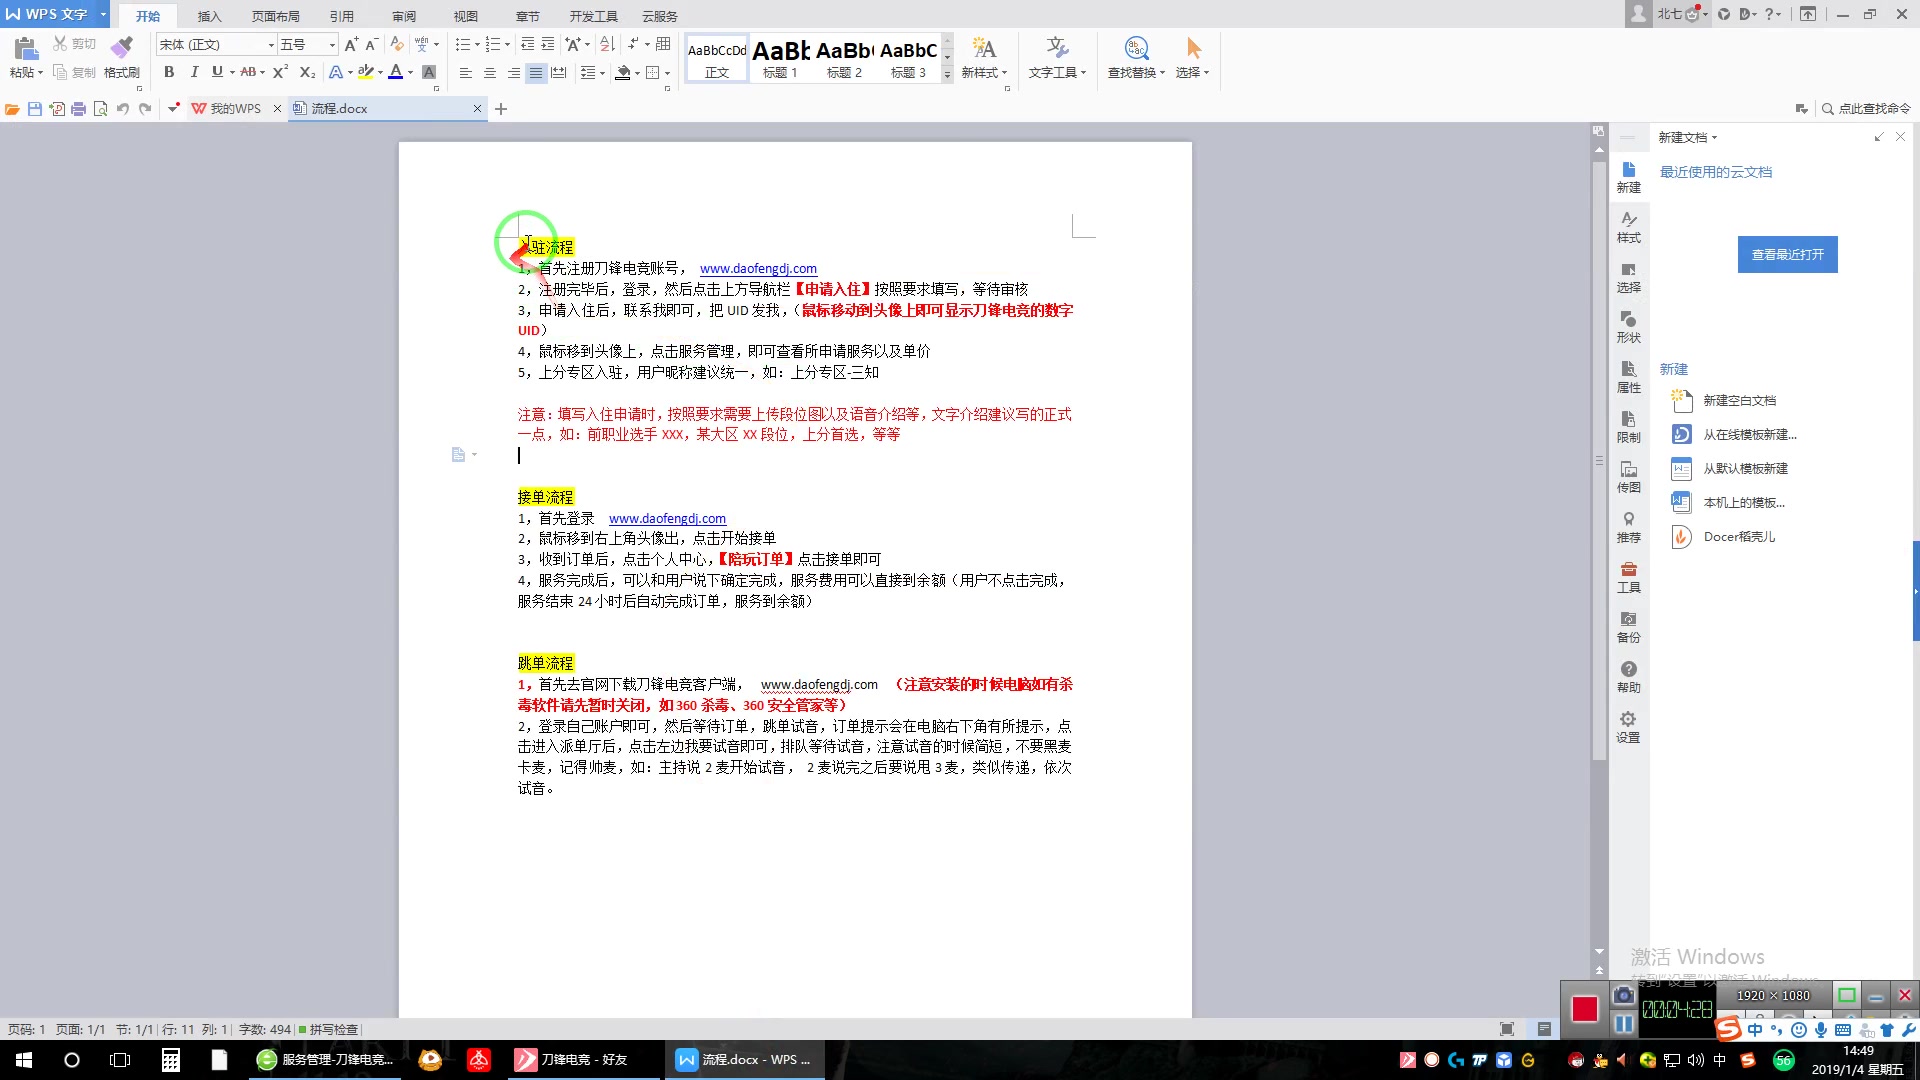Apply the paragraph shading fill color
This screenshot has width=1920, height=1080.
click(623, 72)
